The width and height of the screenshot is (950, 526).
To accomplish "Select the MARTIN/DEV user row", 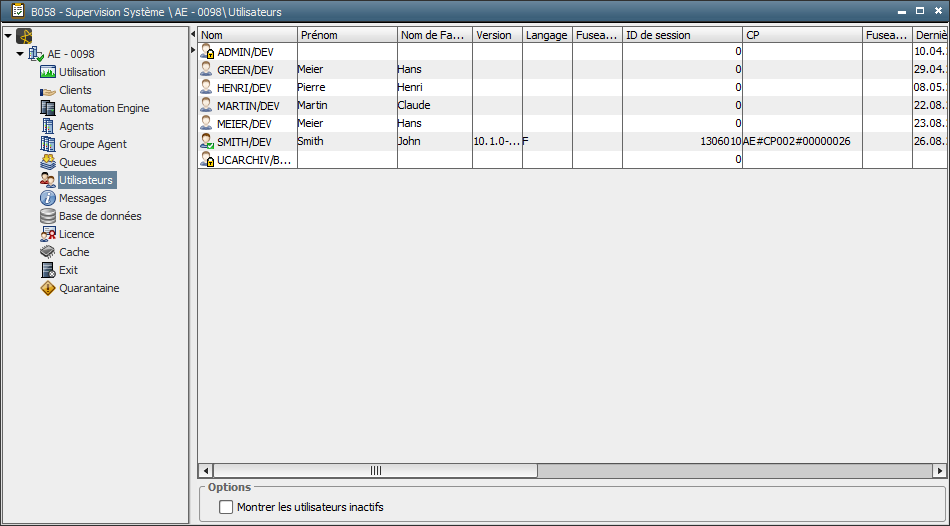I will point(247,106).
